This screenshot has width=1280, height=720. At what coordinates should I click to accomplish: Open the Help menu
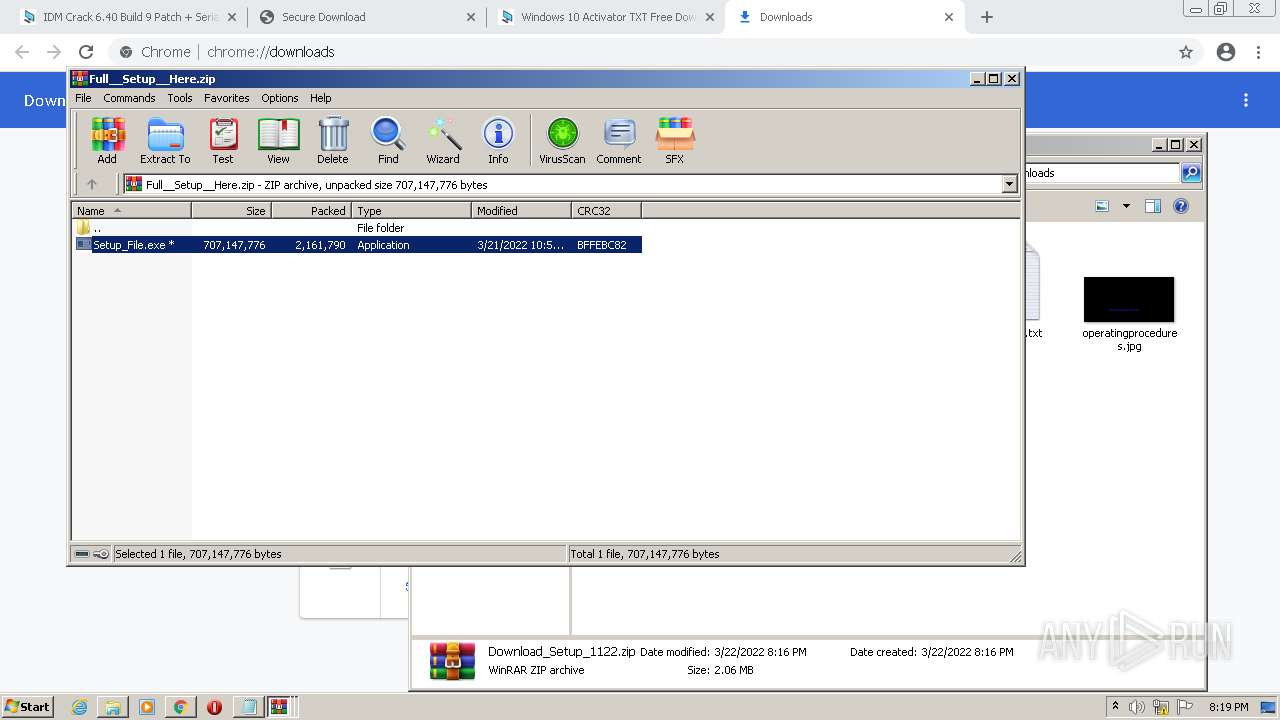pyautogui.click(x=320, y=98)
